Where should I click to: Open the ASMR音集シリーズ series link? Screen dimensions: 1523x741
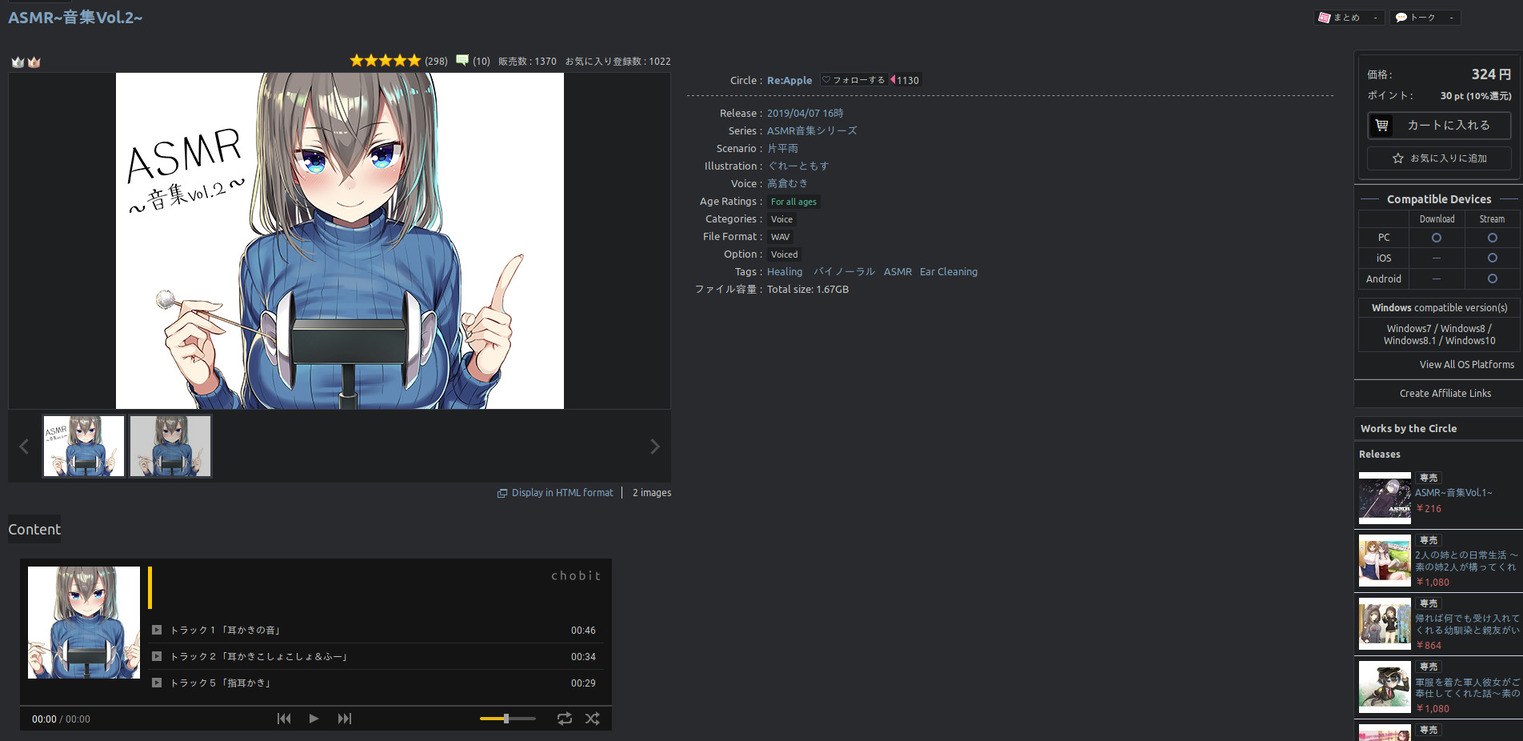tap(812, 131)
